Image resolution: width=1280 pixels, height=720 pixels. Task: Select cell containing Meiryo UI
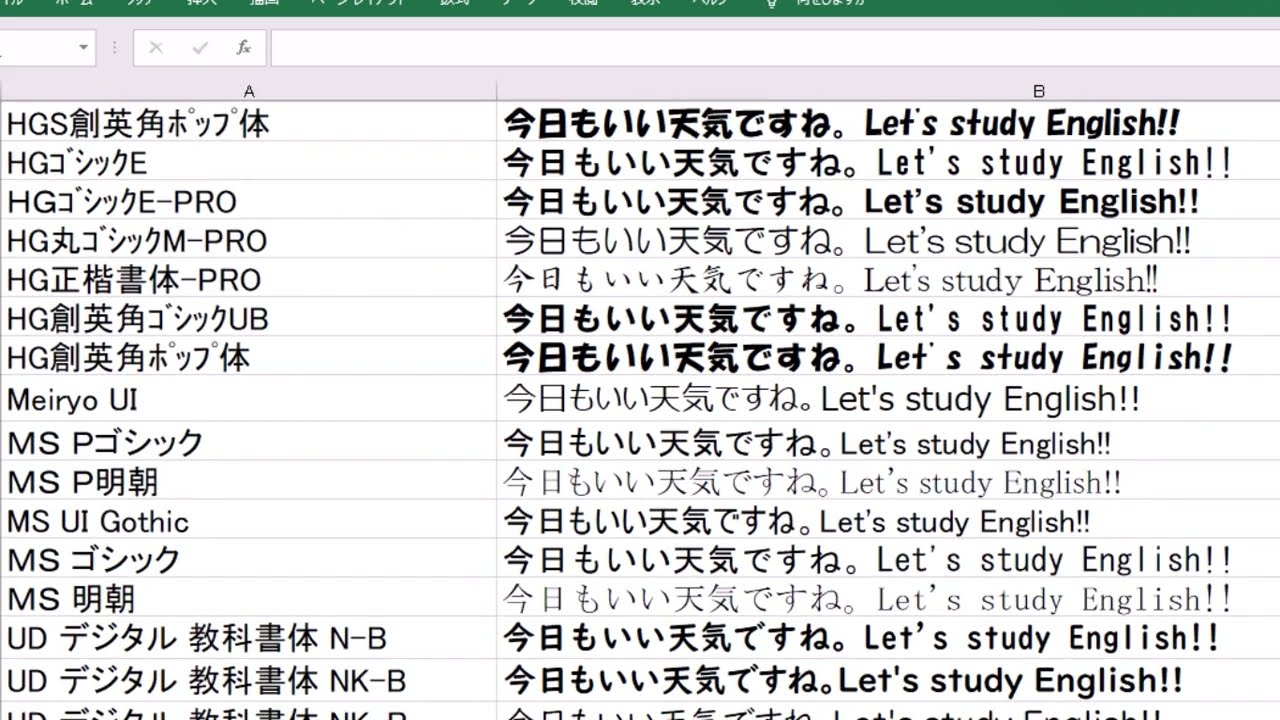(x=248, y=399)
